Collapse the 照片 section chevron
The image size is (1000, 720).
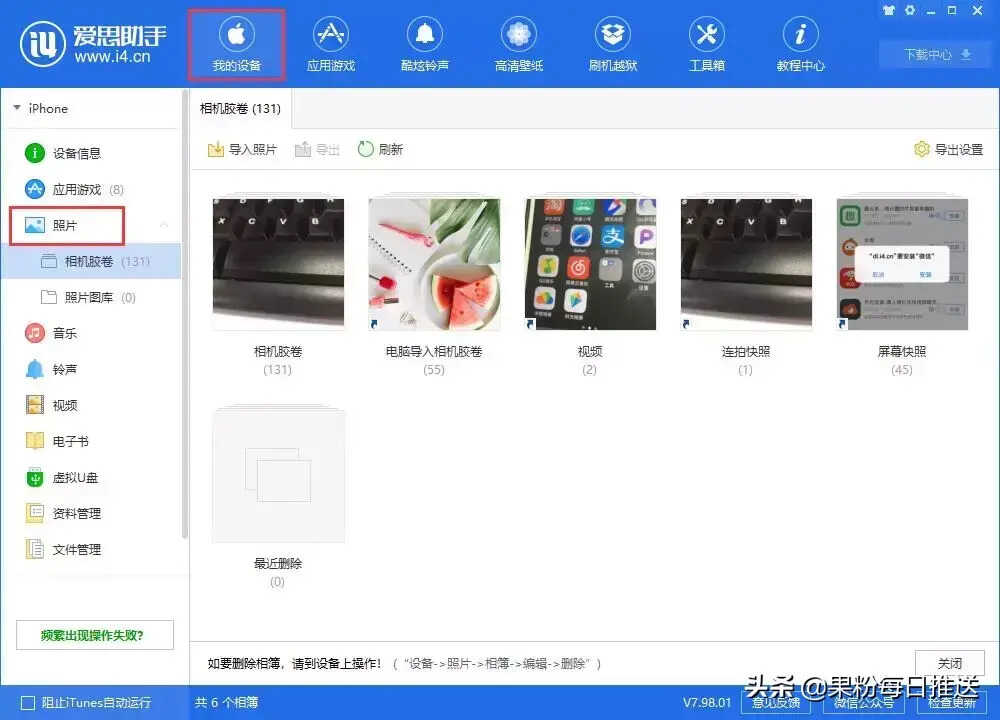pyautogui.click(x=164, y=225)
